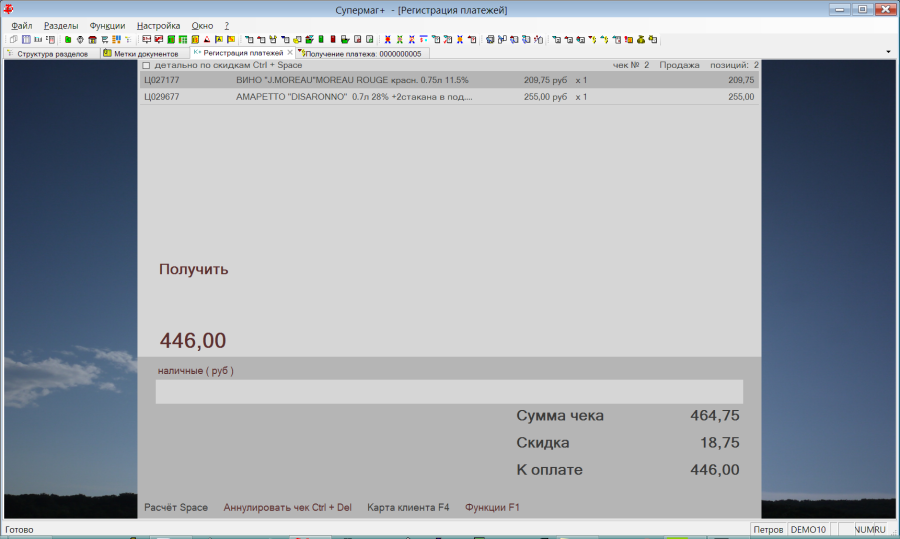
Task: Open the tab list dropdown arrow
Action: 888,52
